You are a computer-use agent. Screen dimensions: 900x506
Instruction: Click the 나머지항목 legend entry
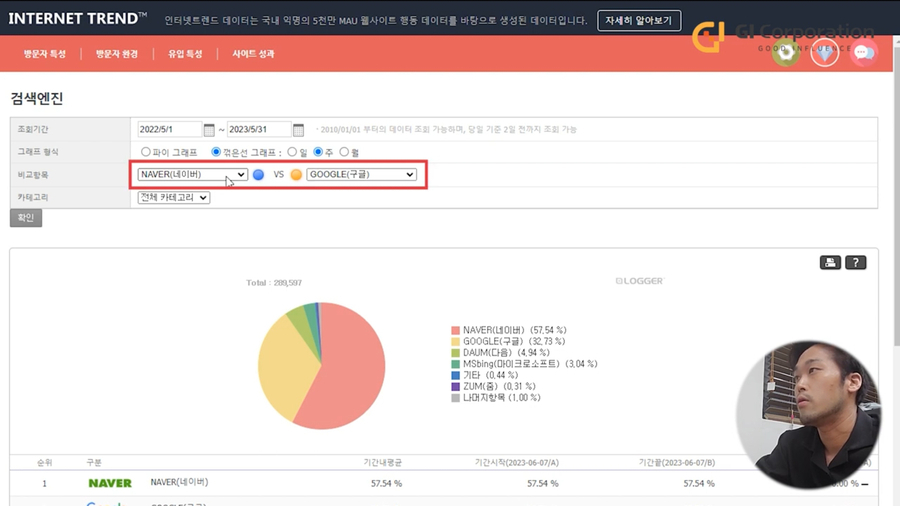click(x=496, y=398)
